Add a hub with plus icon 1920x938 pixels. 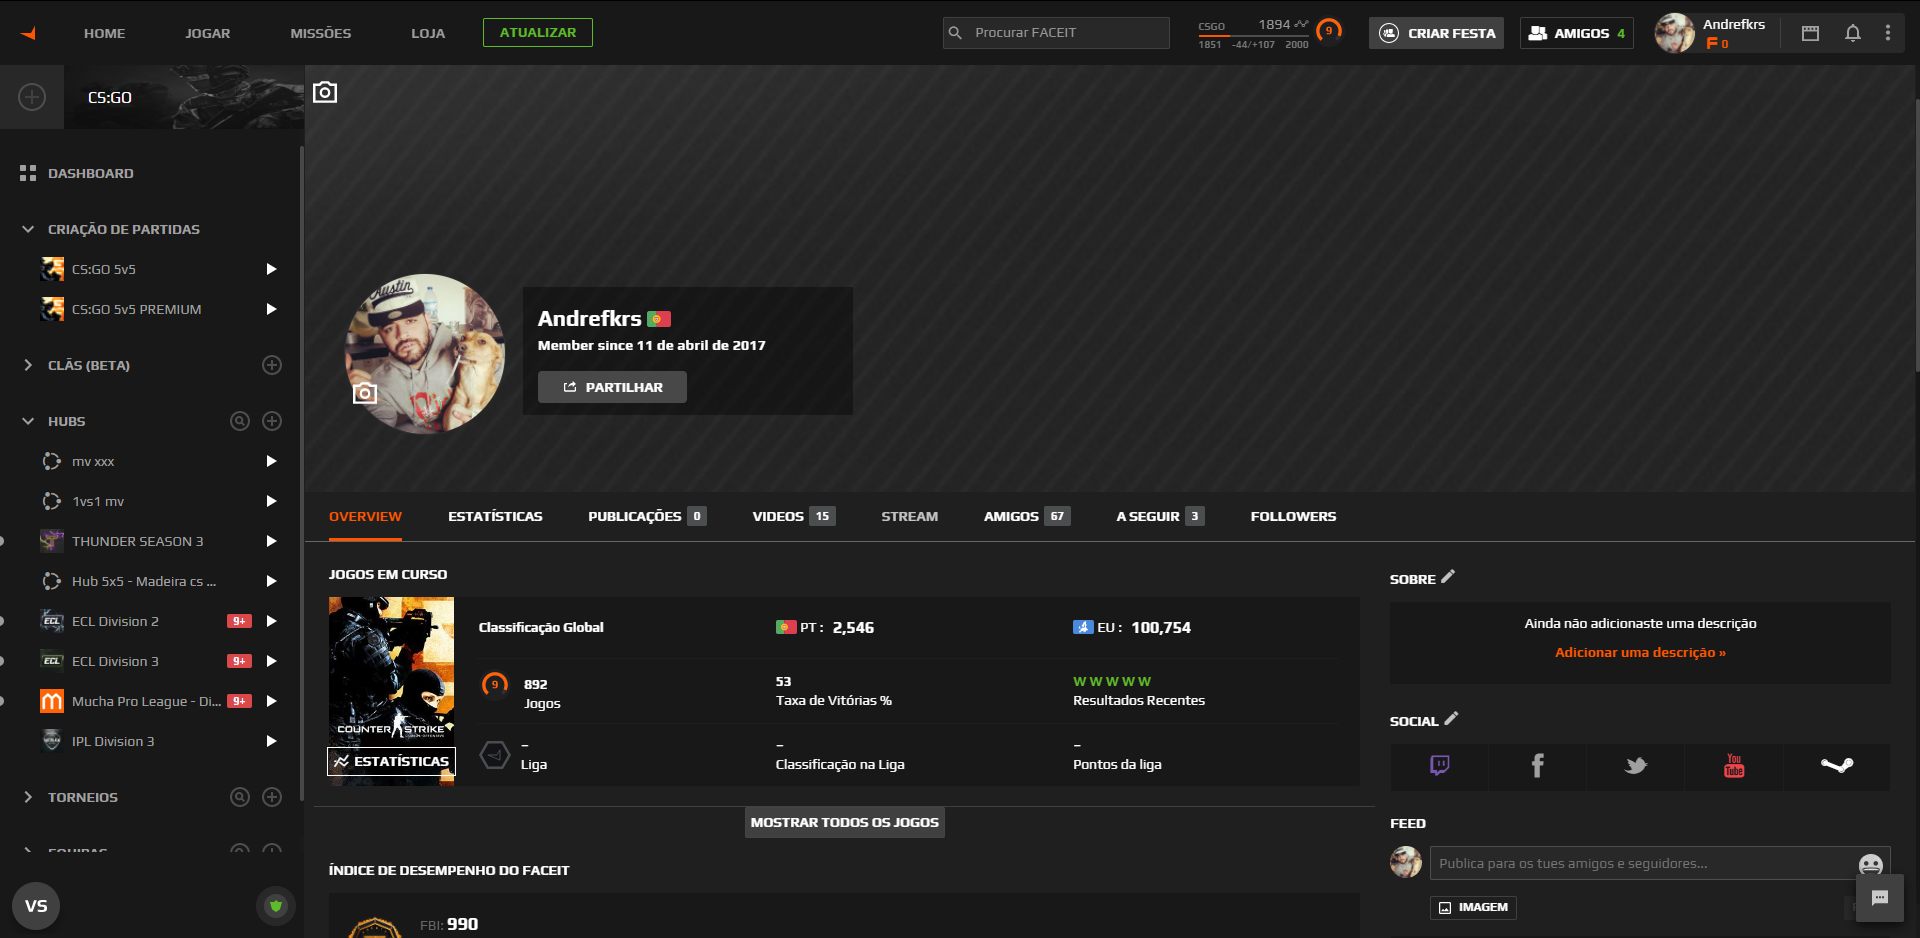272,421
